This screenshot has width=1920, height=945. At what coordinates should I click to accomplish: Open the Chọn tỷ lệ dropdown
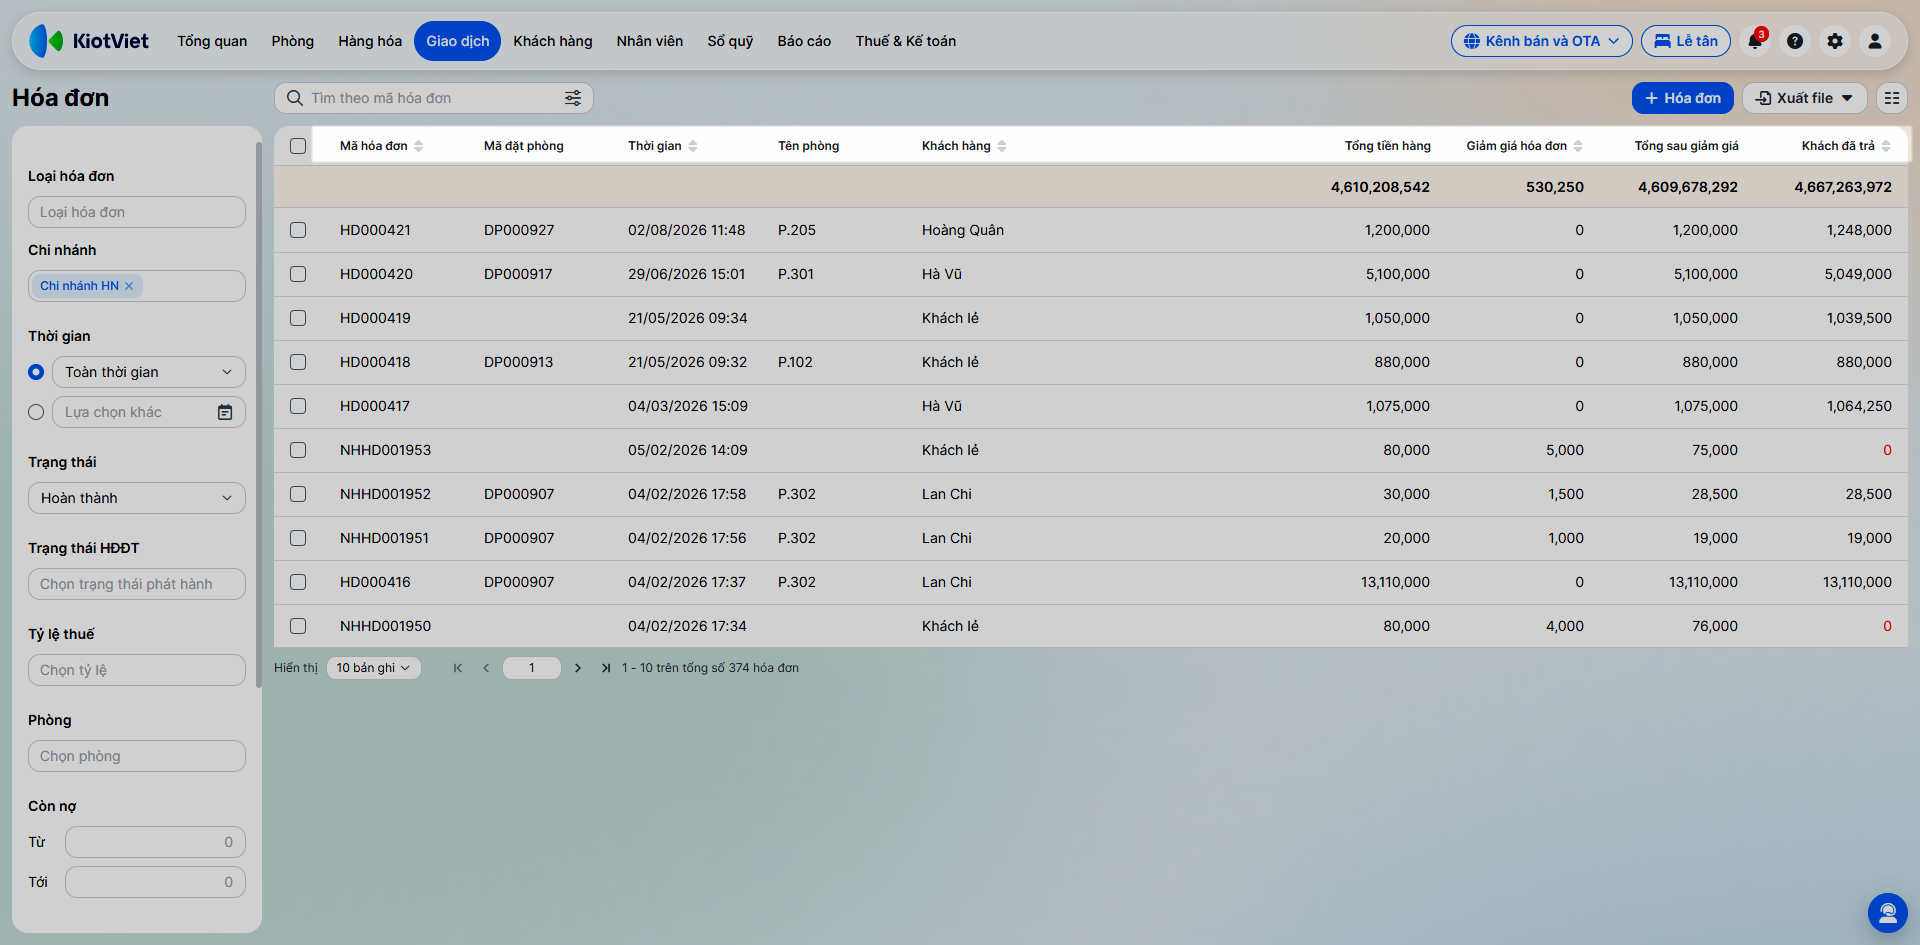click(x=137, y=670)
